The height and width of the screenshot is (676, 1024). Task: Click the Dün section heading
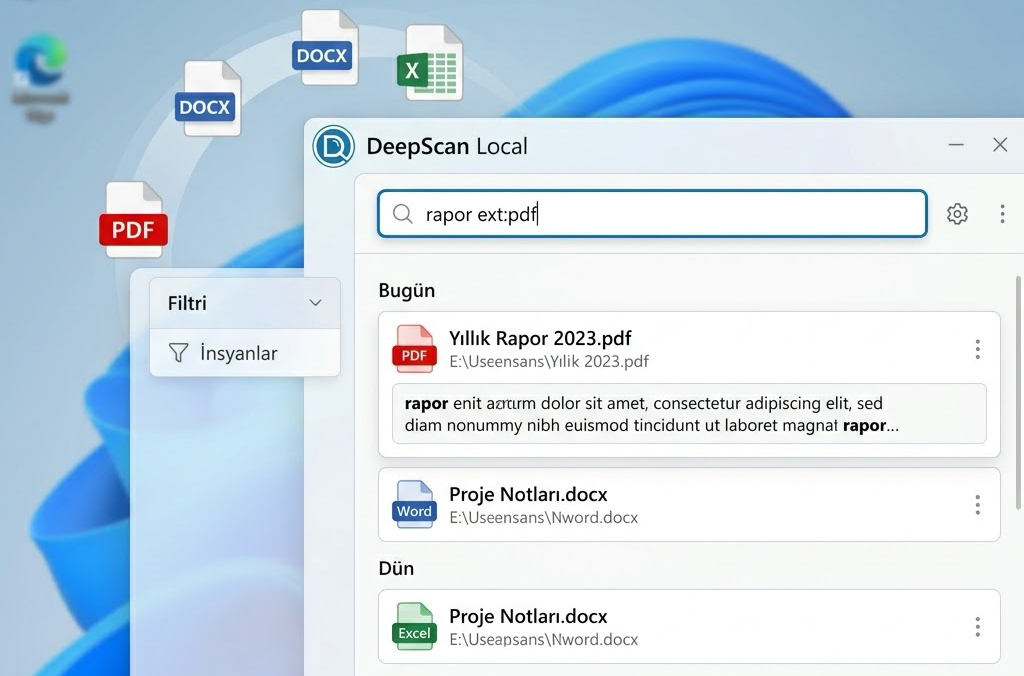[x=396, y=568]
